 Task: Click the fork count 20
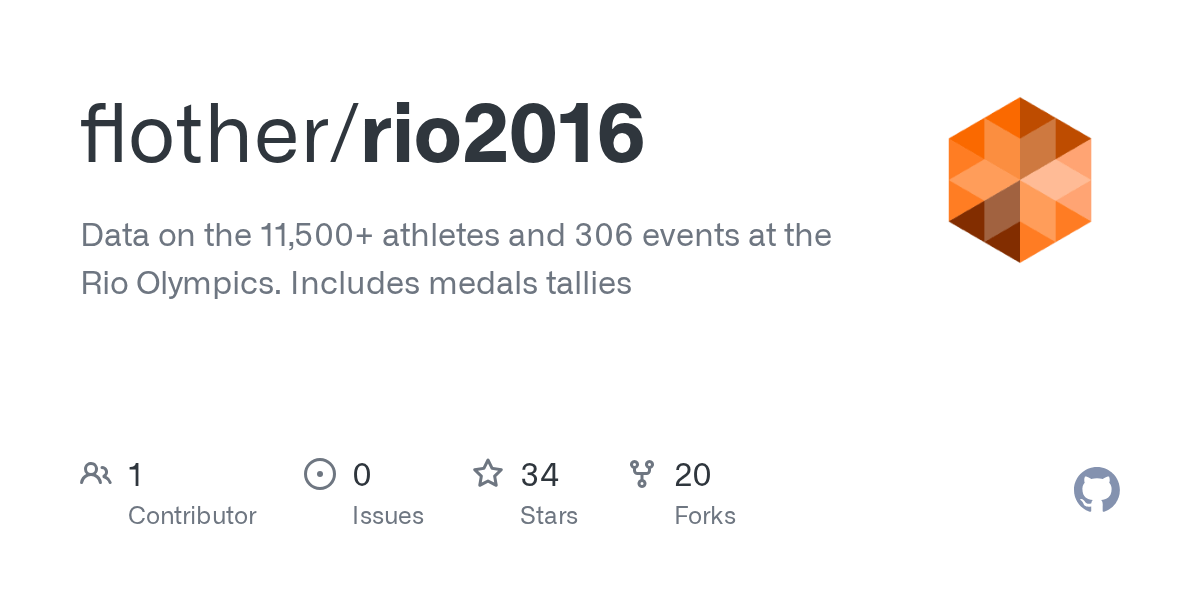[693, 474]
